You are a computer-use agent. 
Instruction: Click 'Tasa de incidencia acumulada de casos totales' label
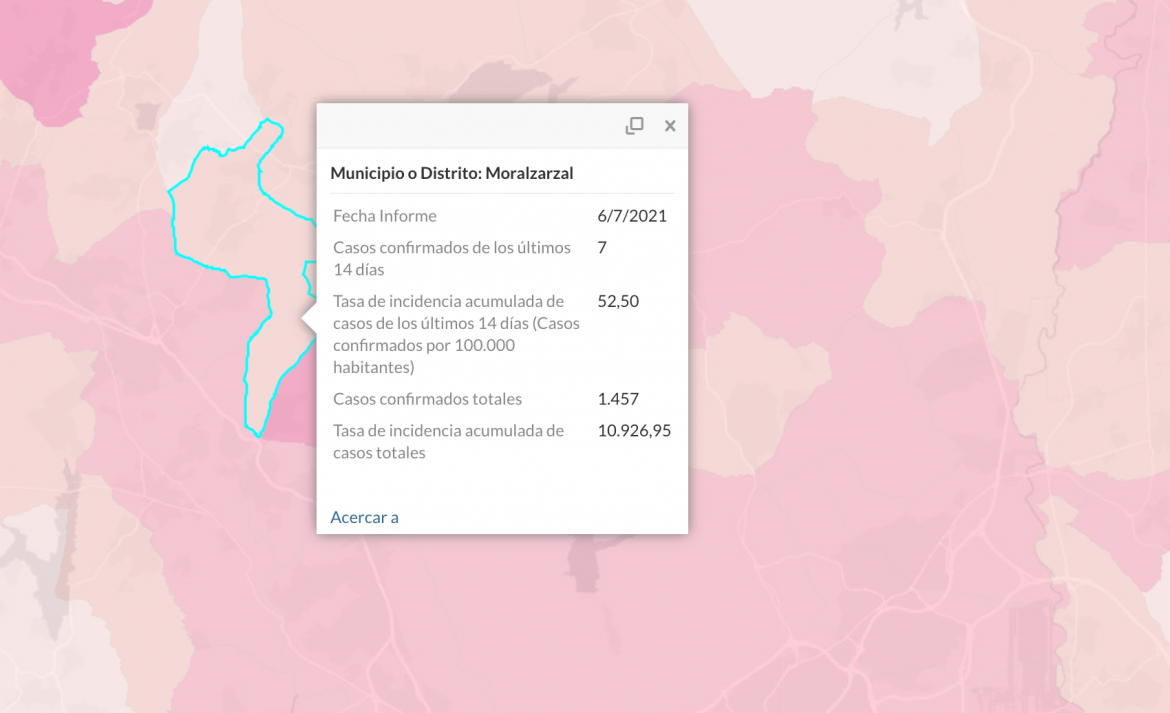(448, 442)
